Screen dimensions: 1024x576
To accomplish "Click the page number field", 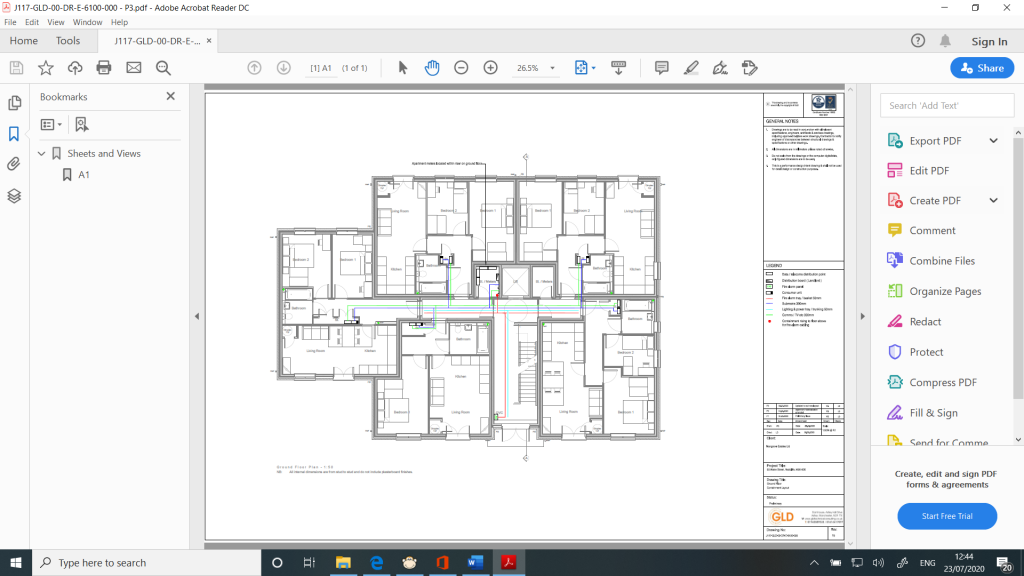I will pos(321,68).
